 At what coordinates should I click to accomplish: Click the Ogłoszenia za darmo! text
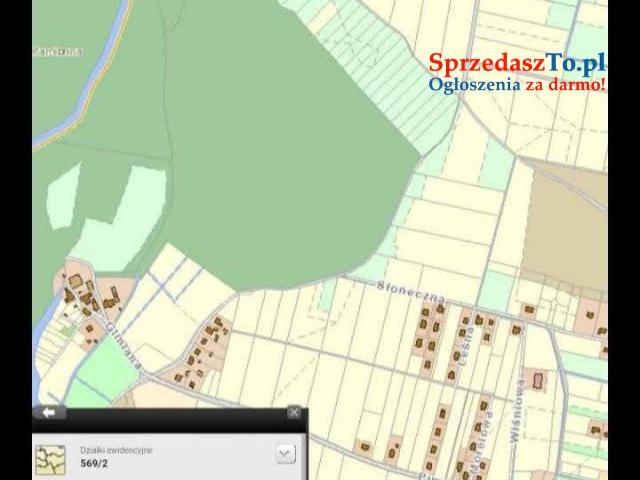pos(517,85)
